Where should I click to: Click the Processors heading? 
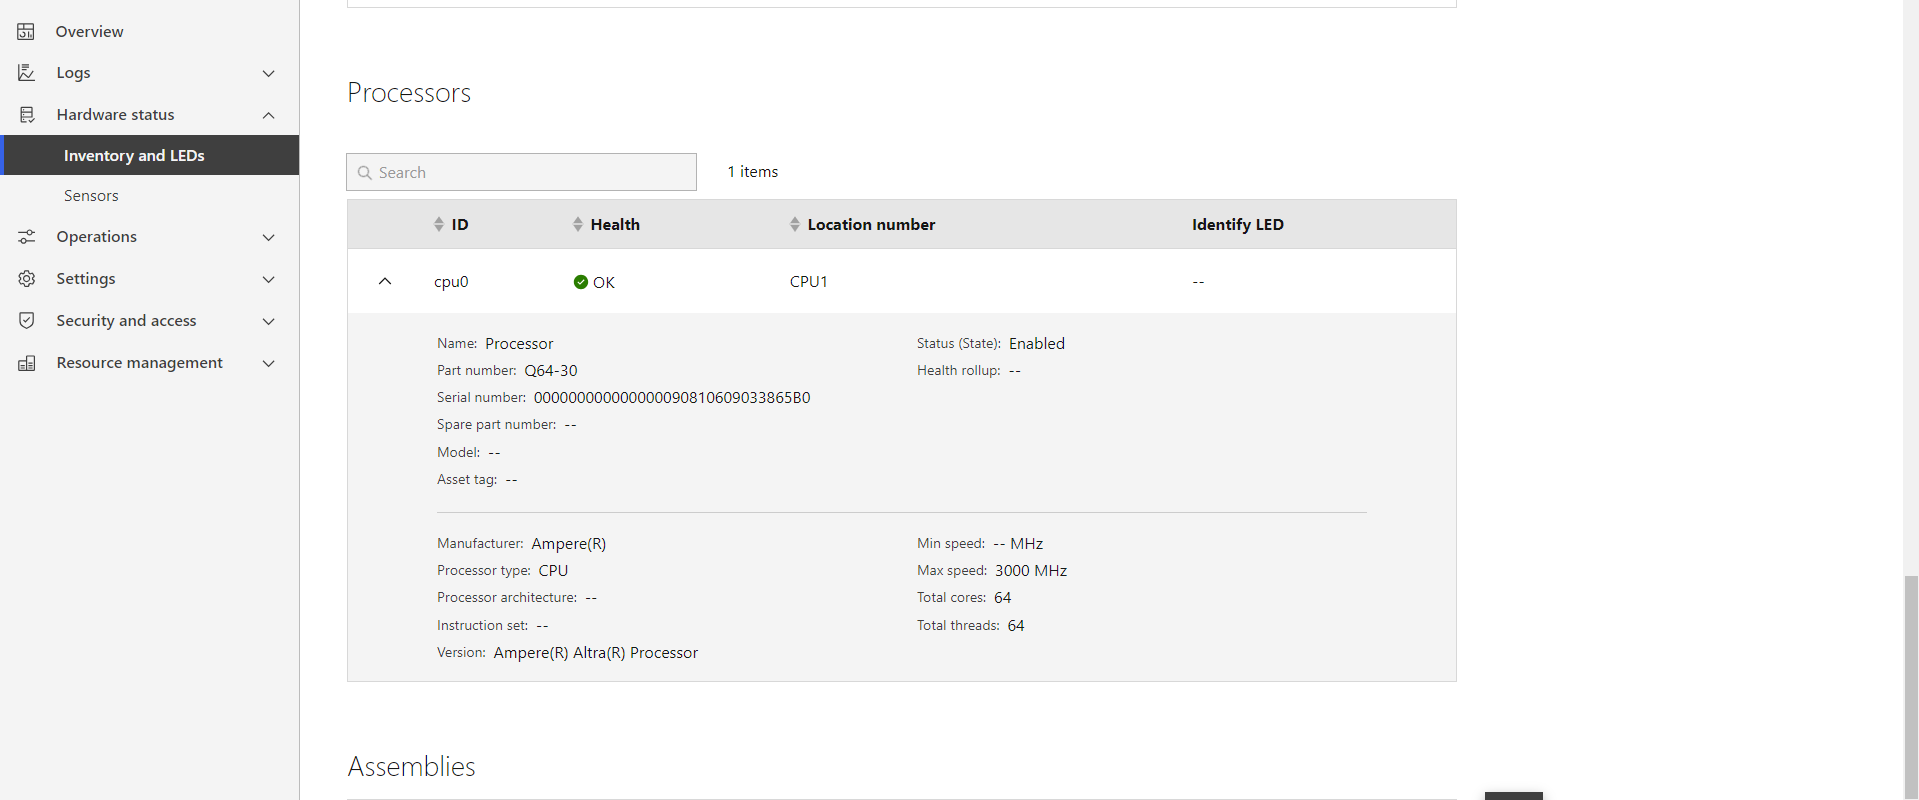(409, 93)
